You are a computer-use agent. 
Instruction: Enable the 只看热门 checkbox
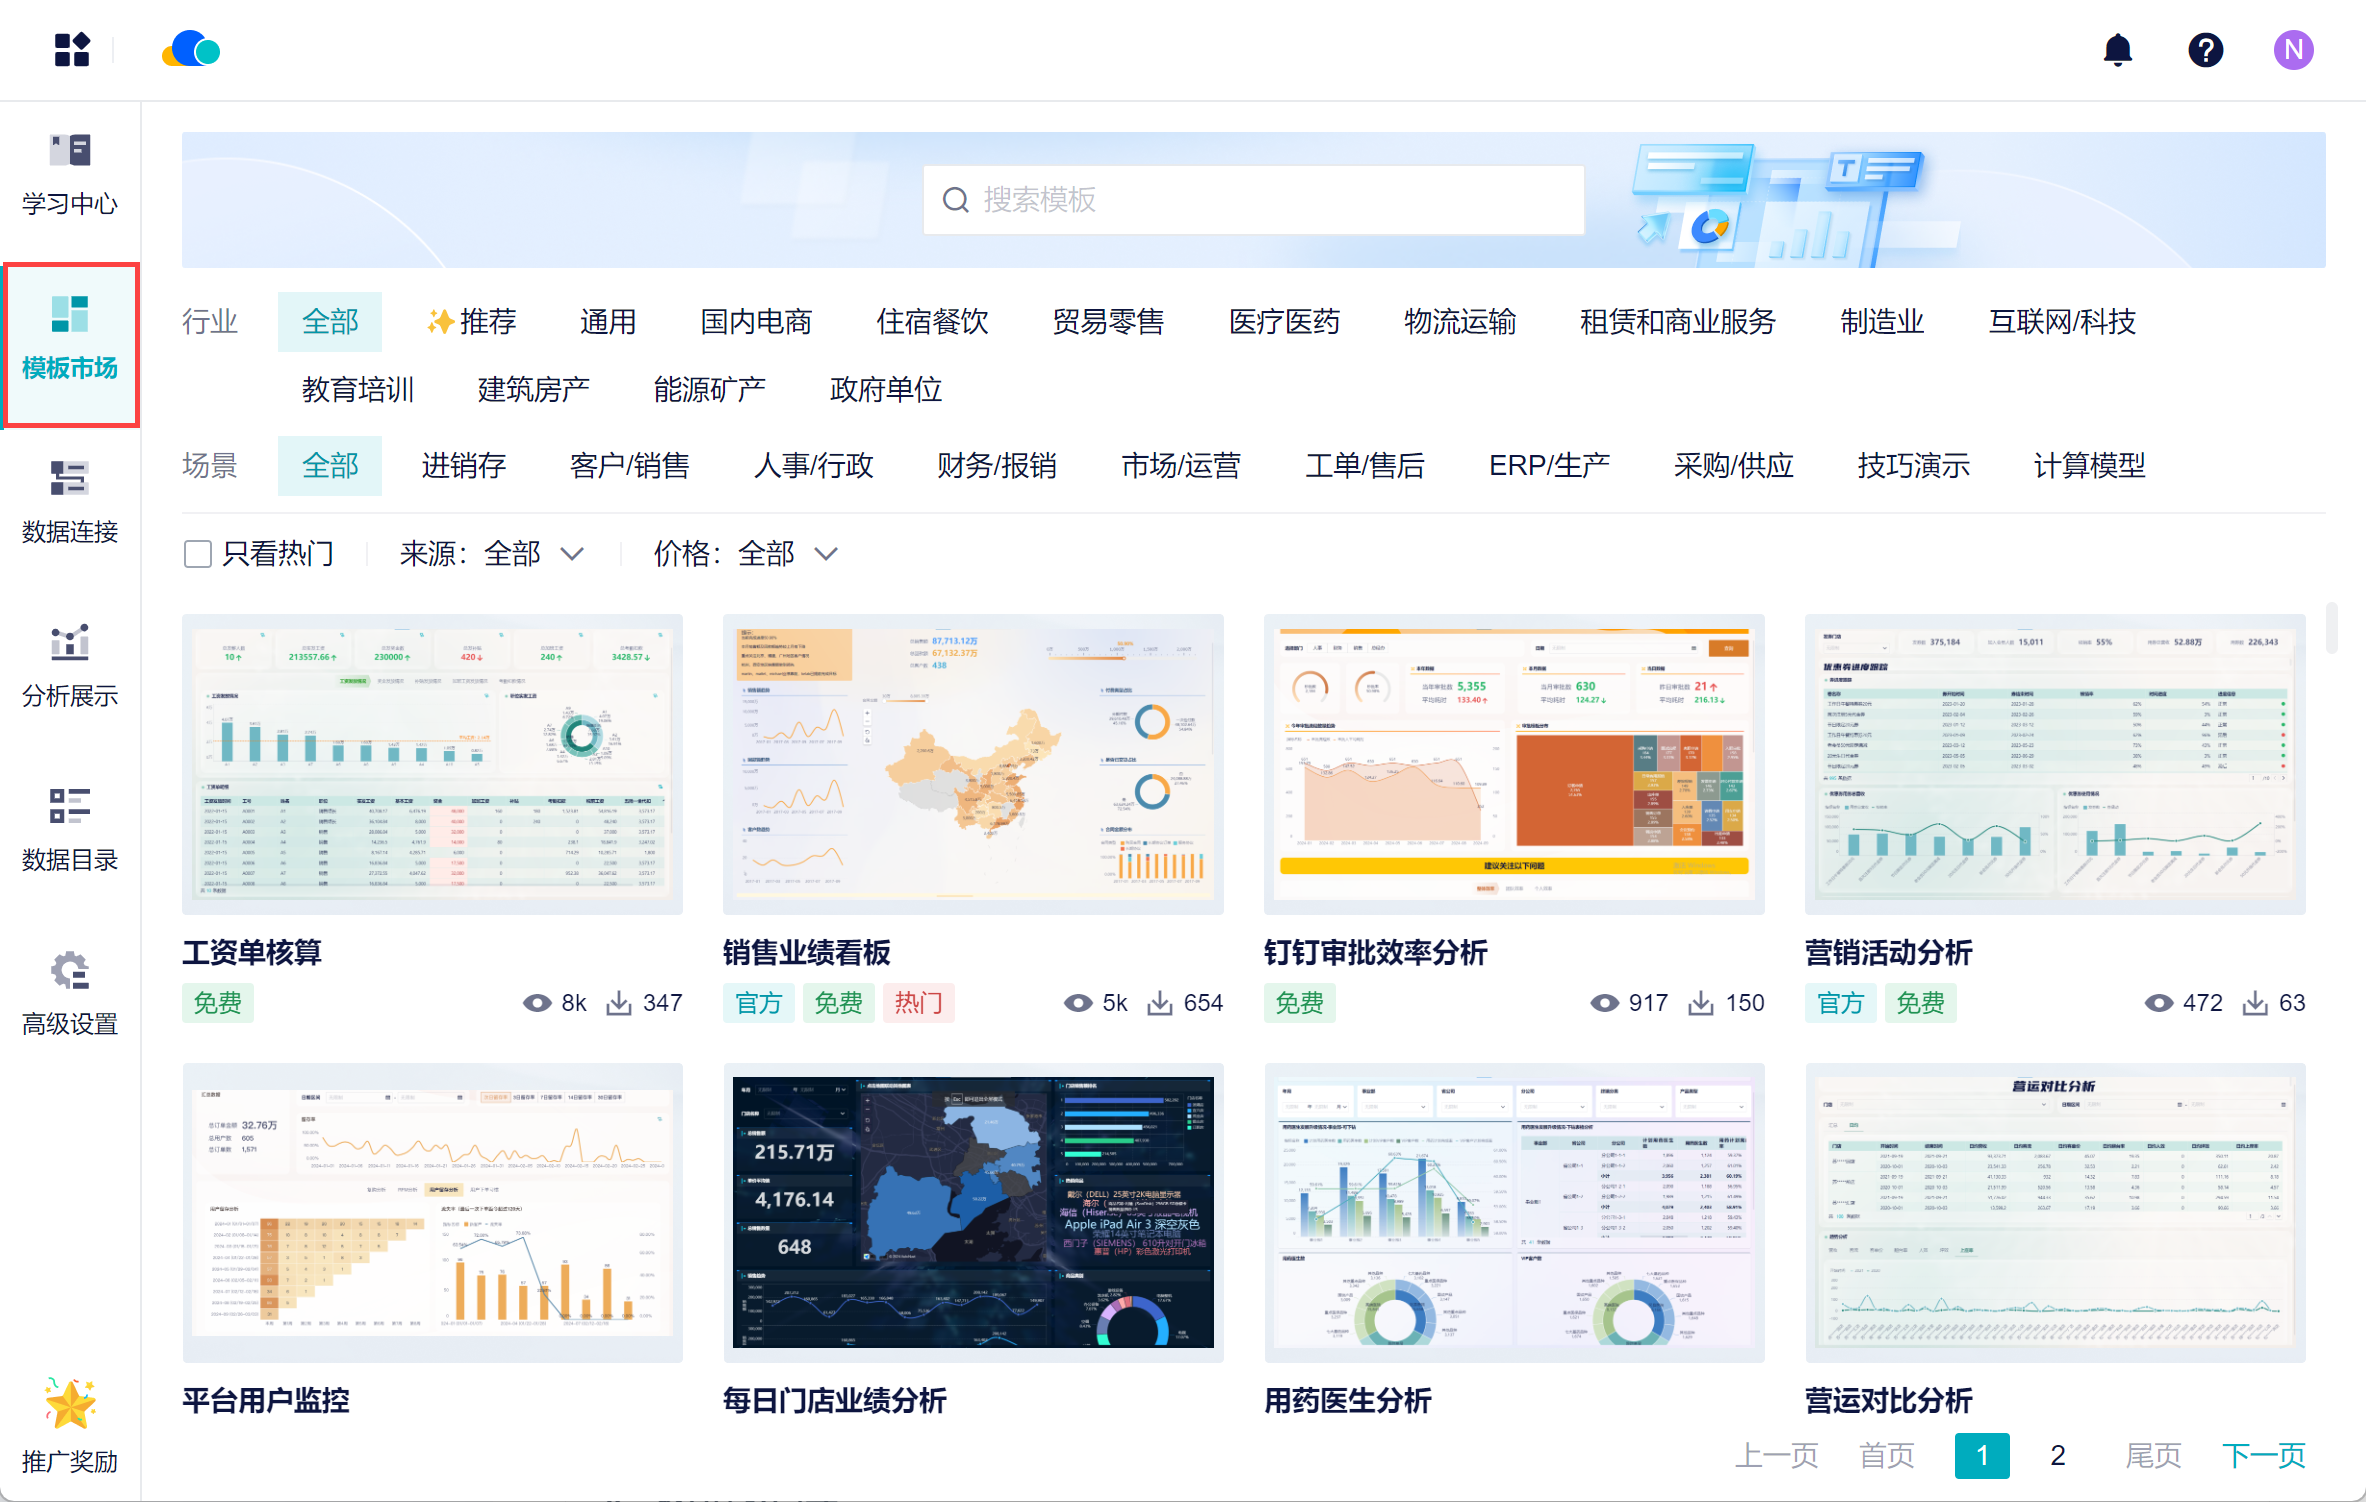(198, 554)
